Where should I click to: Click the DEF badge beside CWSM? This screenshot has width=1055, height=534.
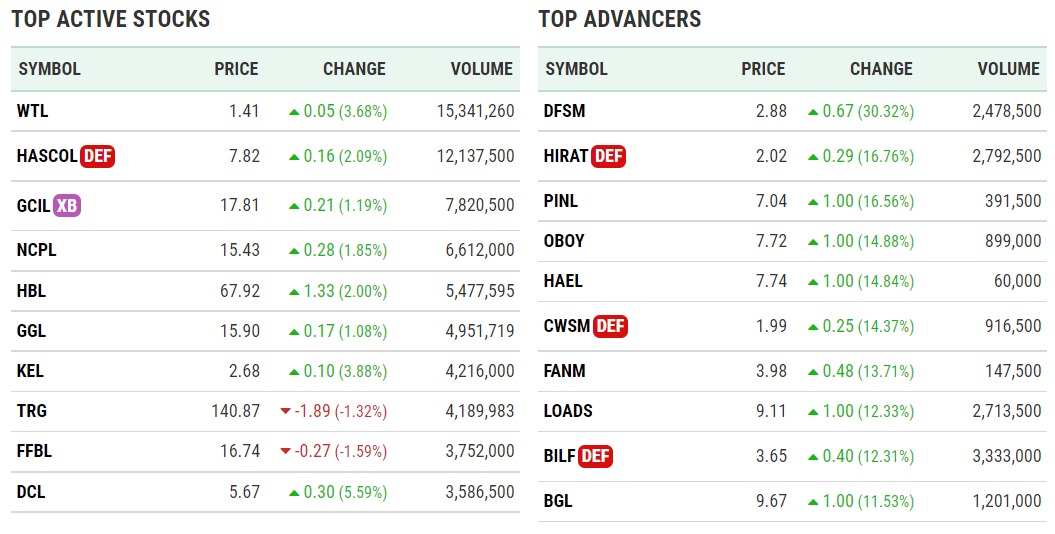point(610,326)
